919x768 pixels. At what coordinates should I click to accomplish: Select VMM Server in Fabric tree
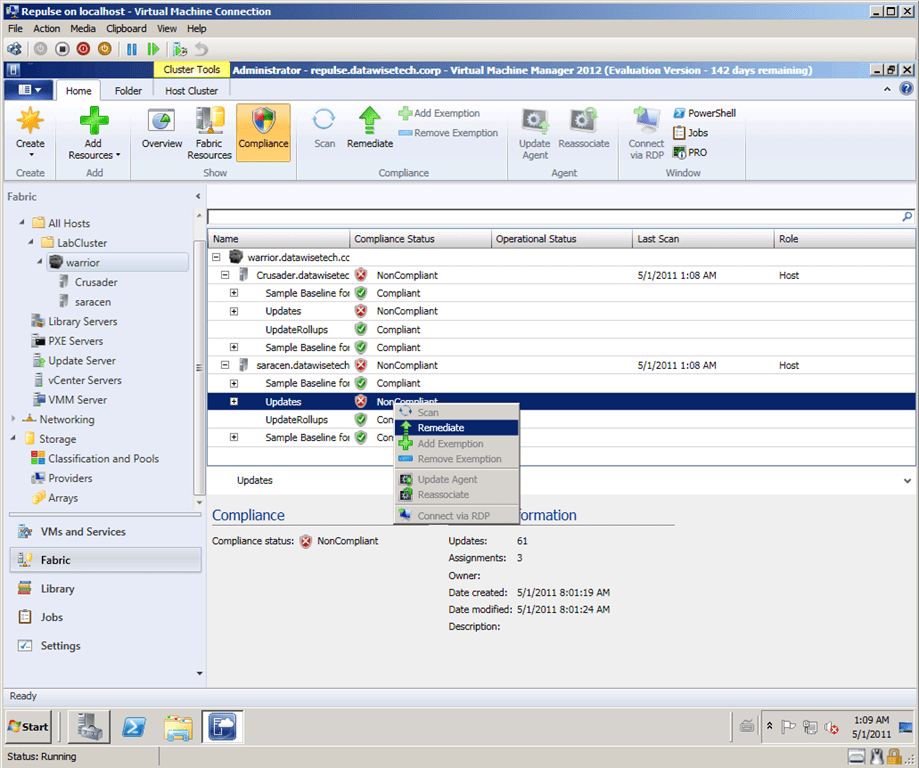[x=77, y=400]
